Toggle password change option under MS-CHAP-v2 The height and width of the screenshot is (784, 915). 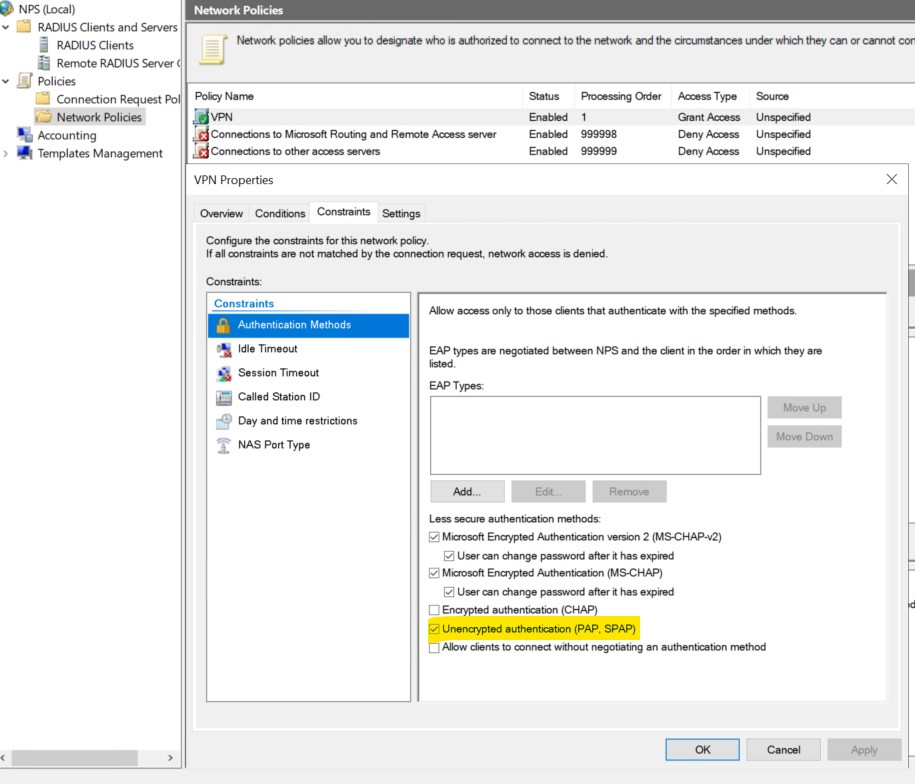click(449, 556)
